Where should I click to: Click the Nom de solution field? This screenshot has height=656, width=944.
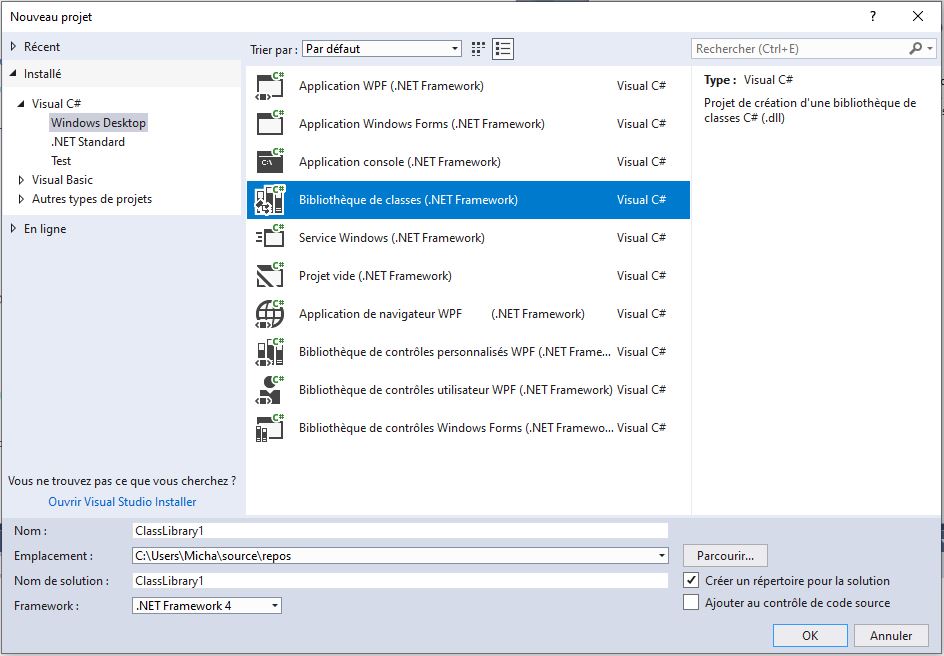click(x=400, y=581)
